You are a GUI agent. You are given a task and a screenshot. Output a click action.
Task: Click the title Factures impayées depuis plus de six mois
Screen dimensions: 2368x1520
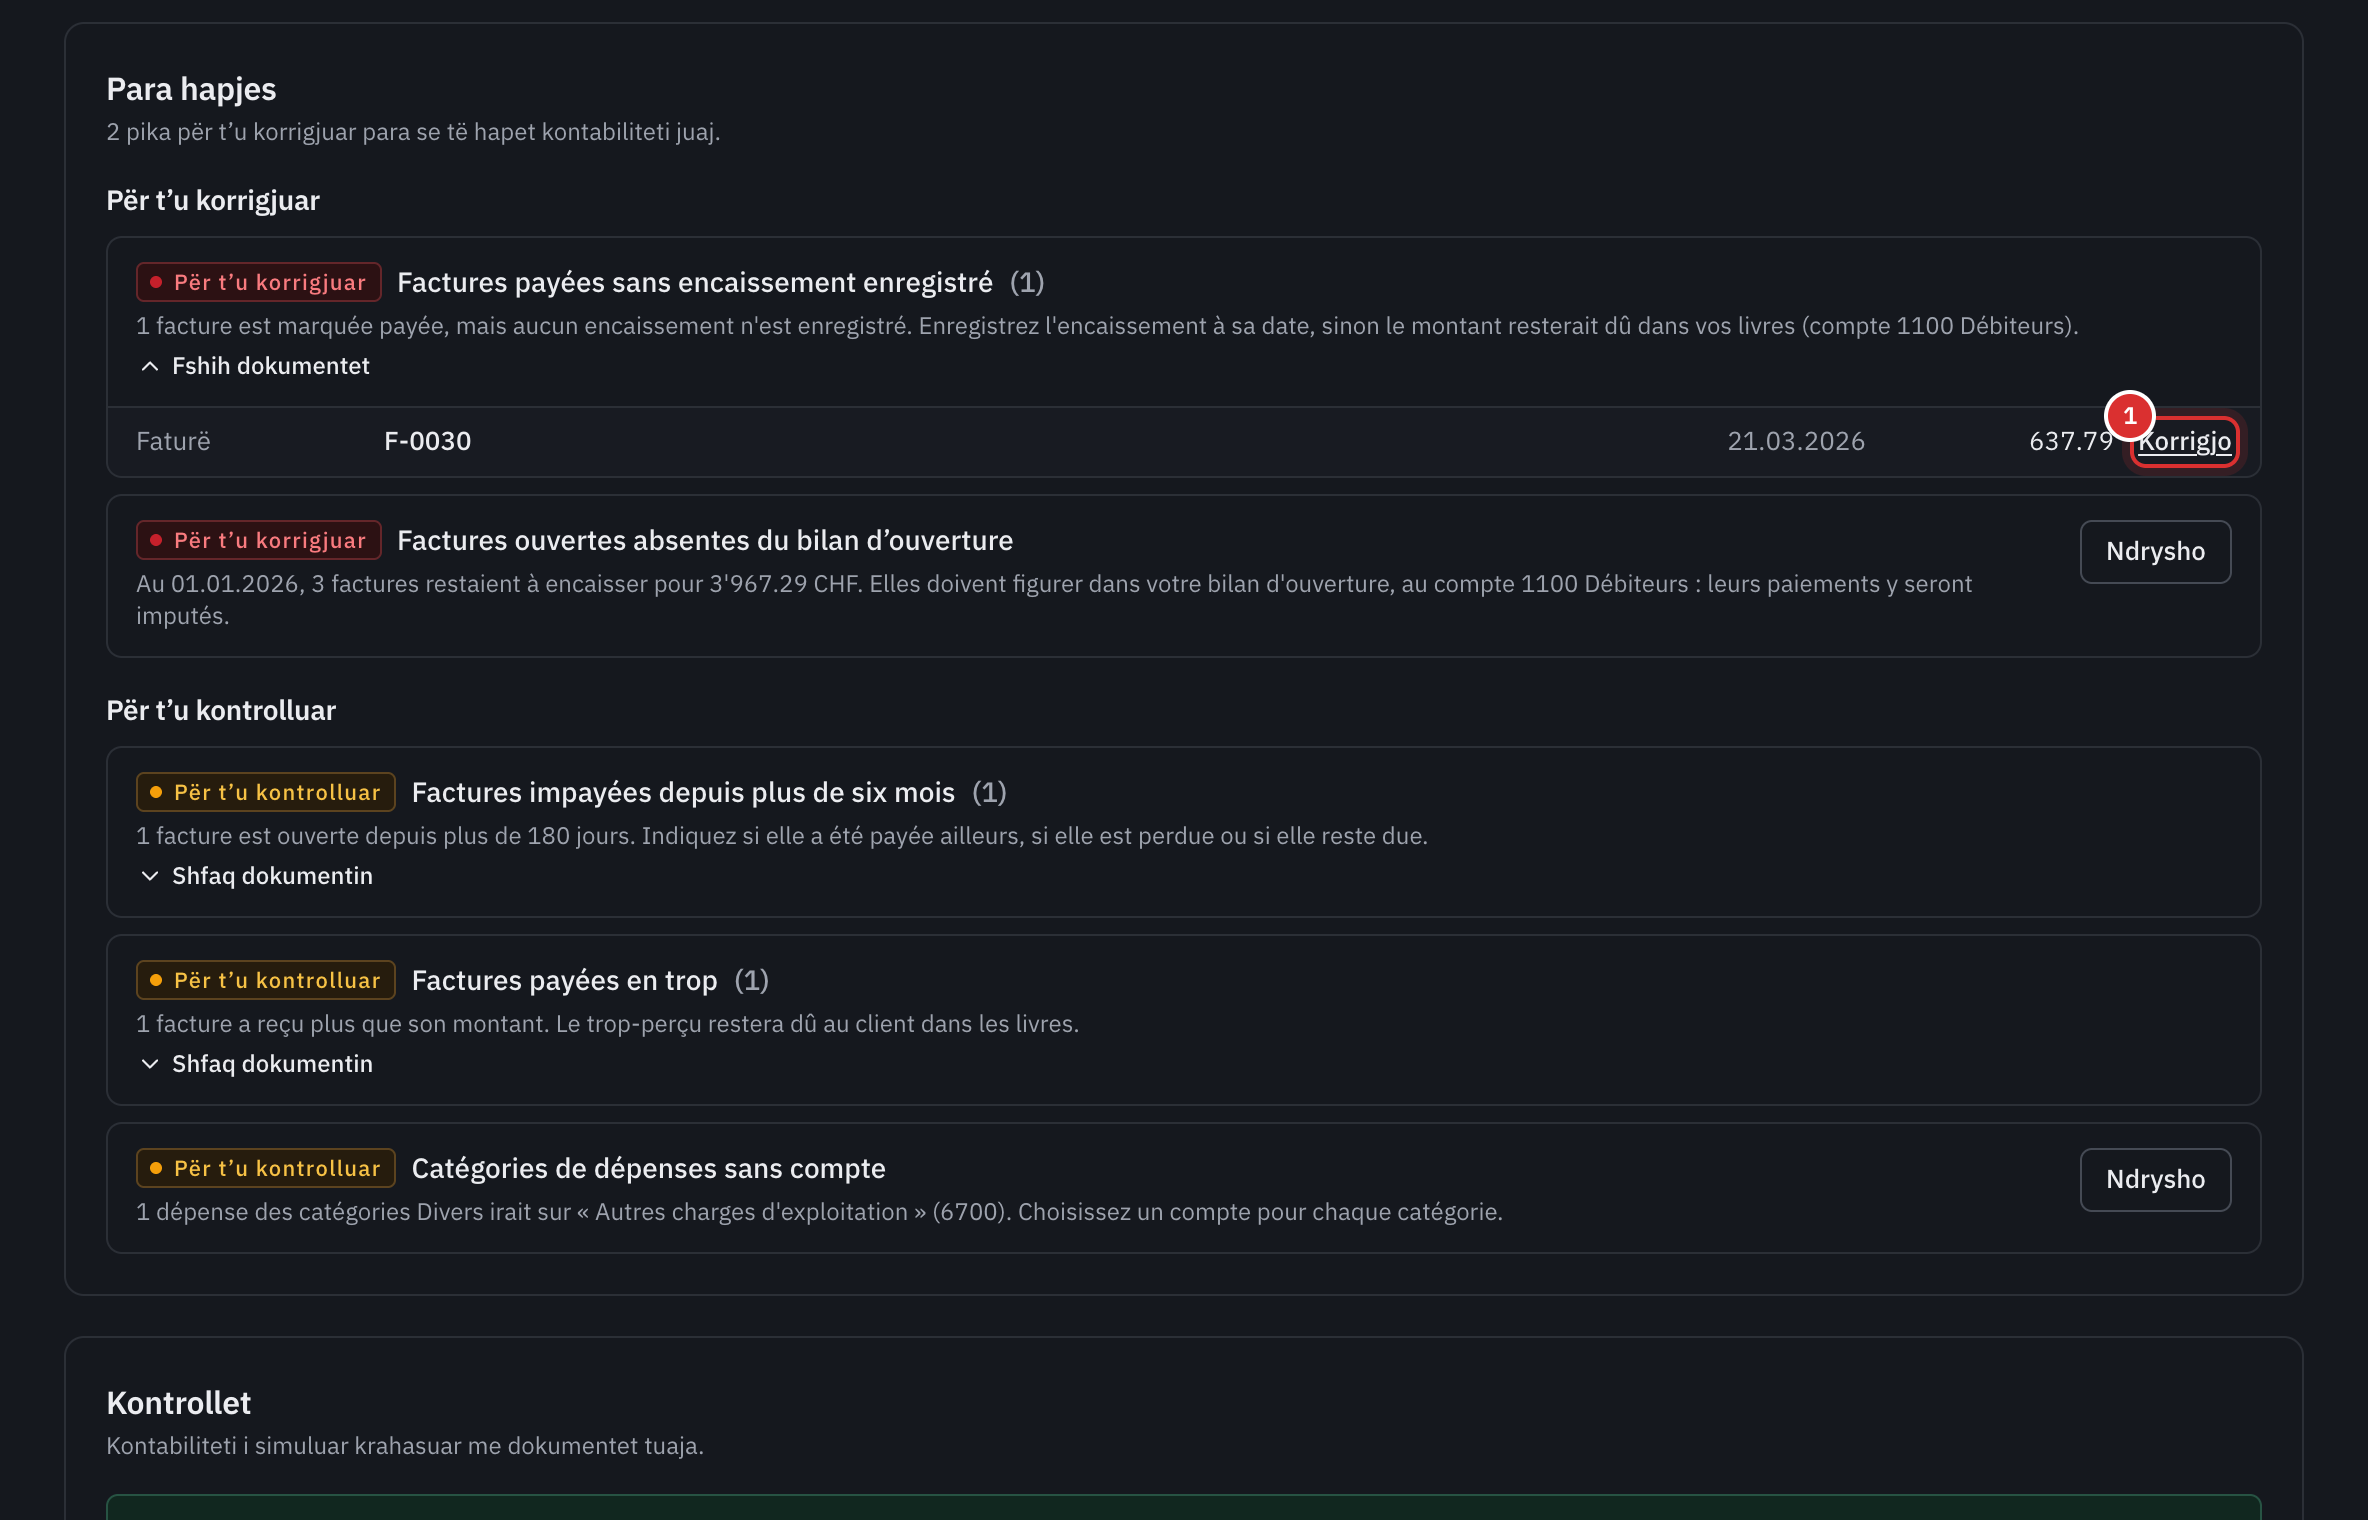pos(683,792)
